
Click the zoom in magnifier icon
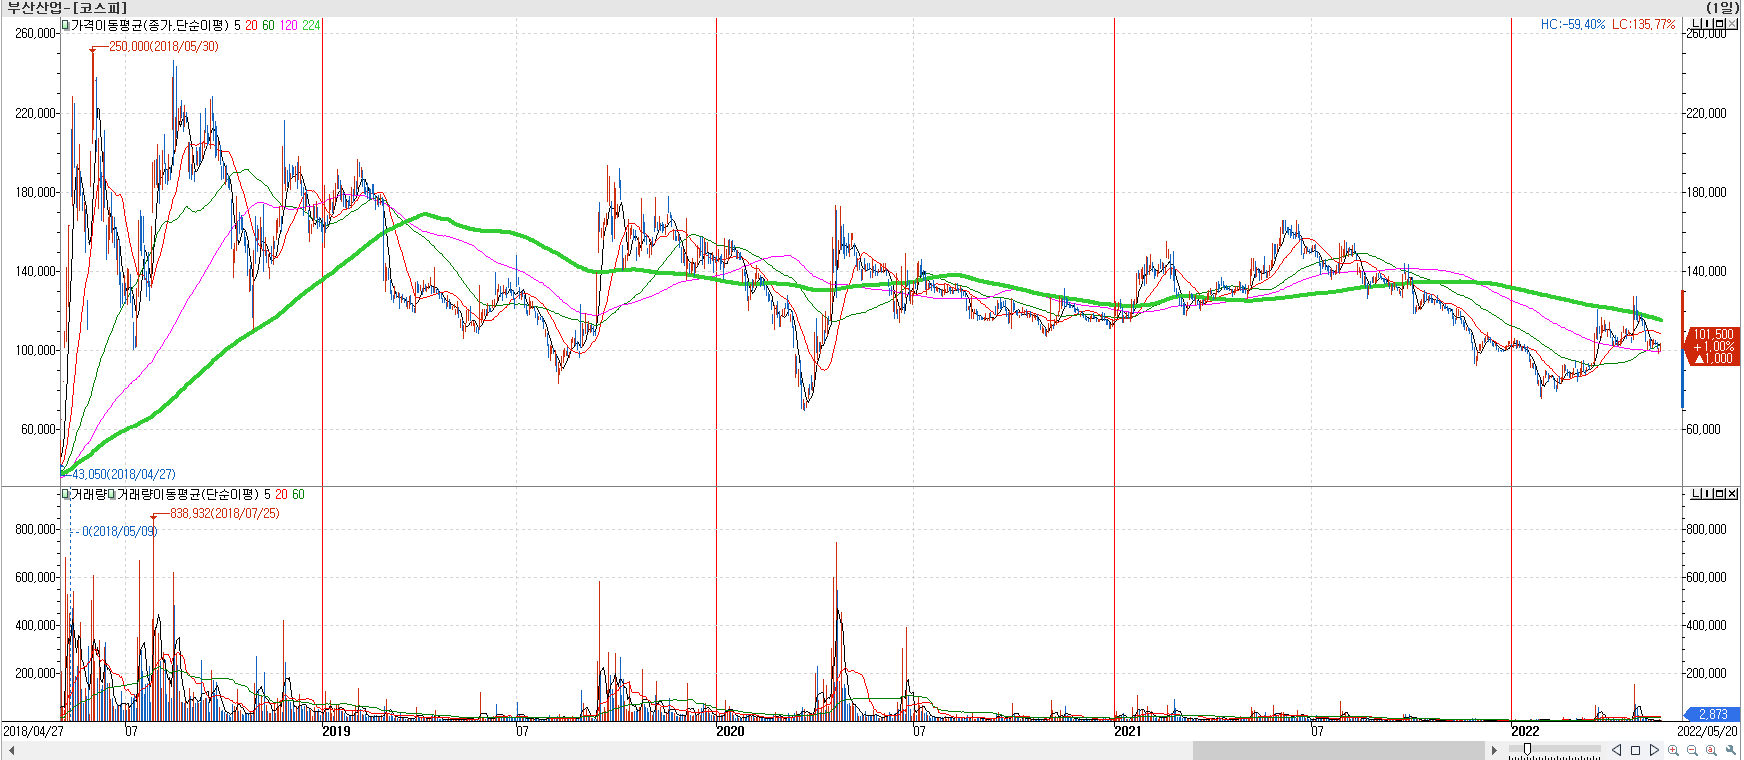[x=1673, y=750]
